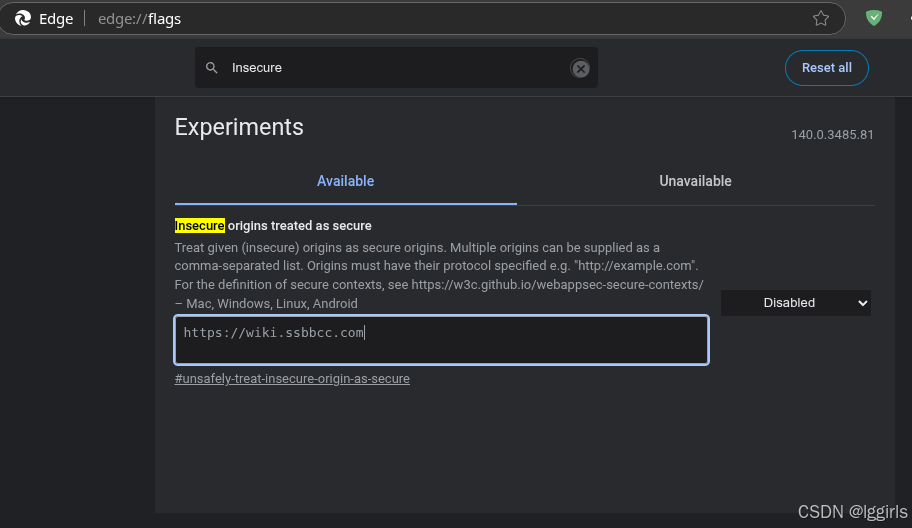Add this page to favorites star icon
The height and width of the screenshot is (528, 912).
(821, 19)
